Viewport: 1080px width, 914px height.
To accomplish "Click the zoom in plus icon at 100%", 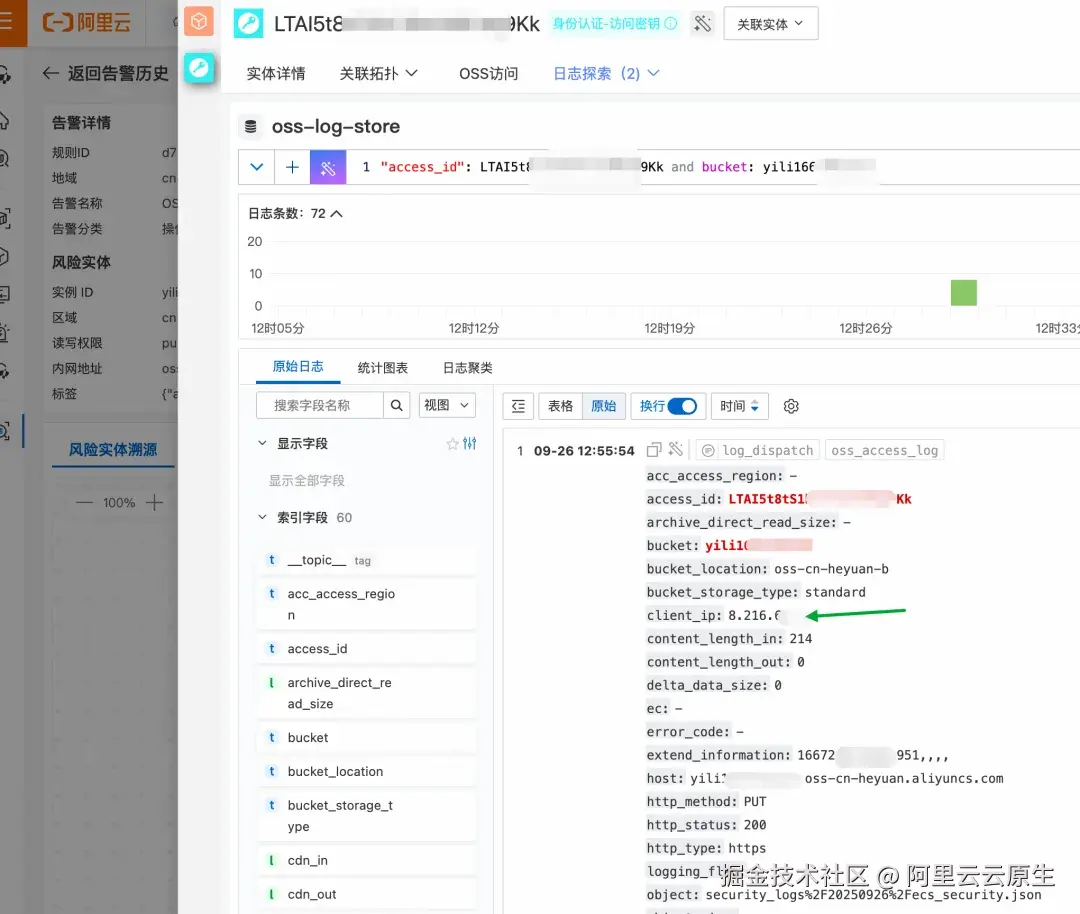I will pyautogui.click(x=154, y=503).
